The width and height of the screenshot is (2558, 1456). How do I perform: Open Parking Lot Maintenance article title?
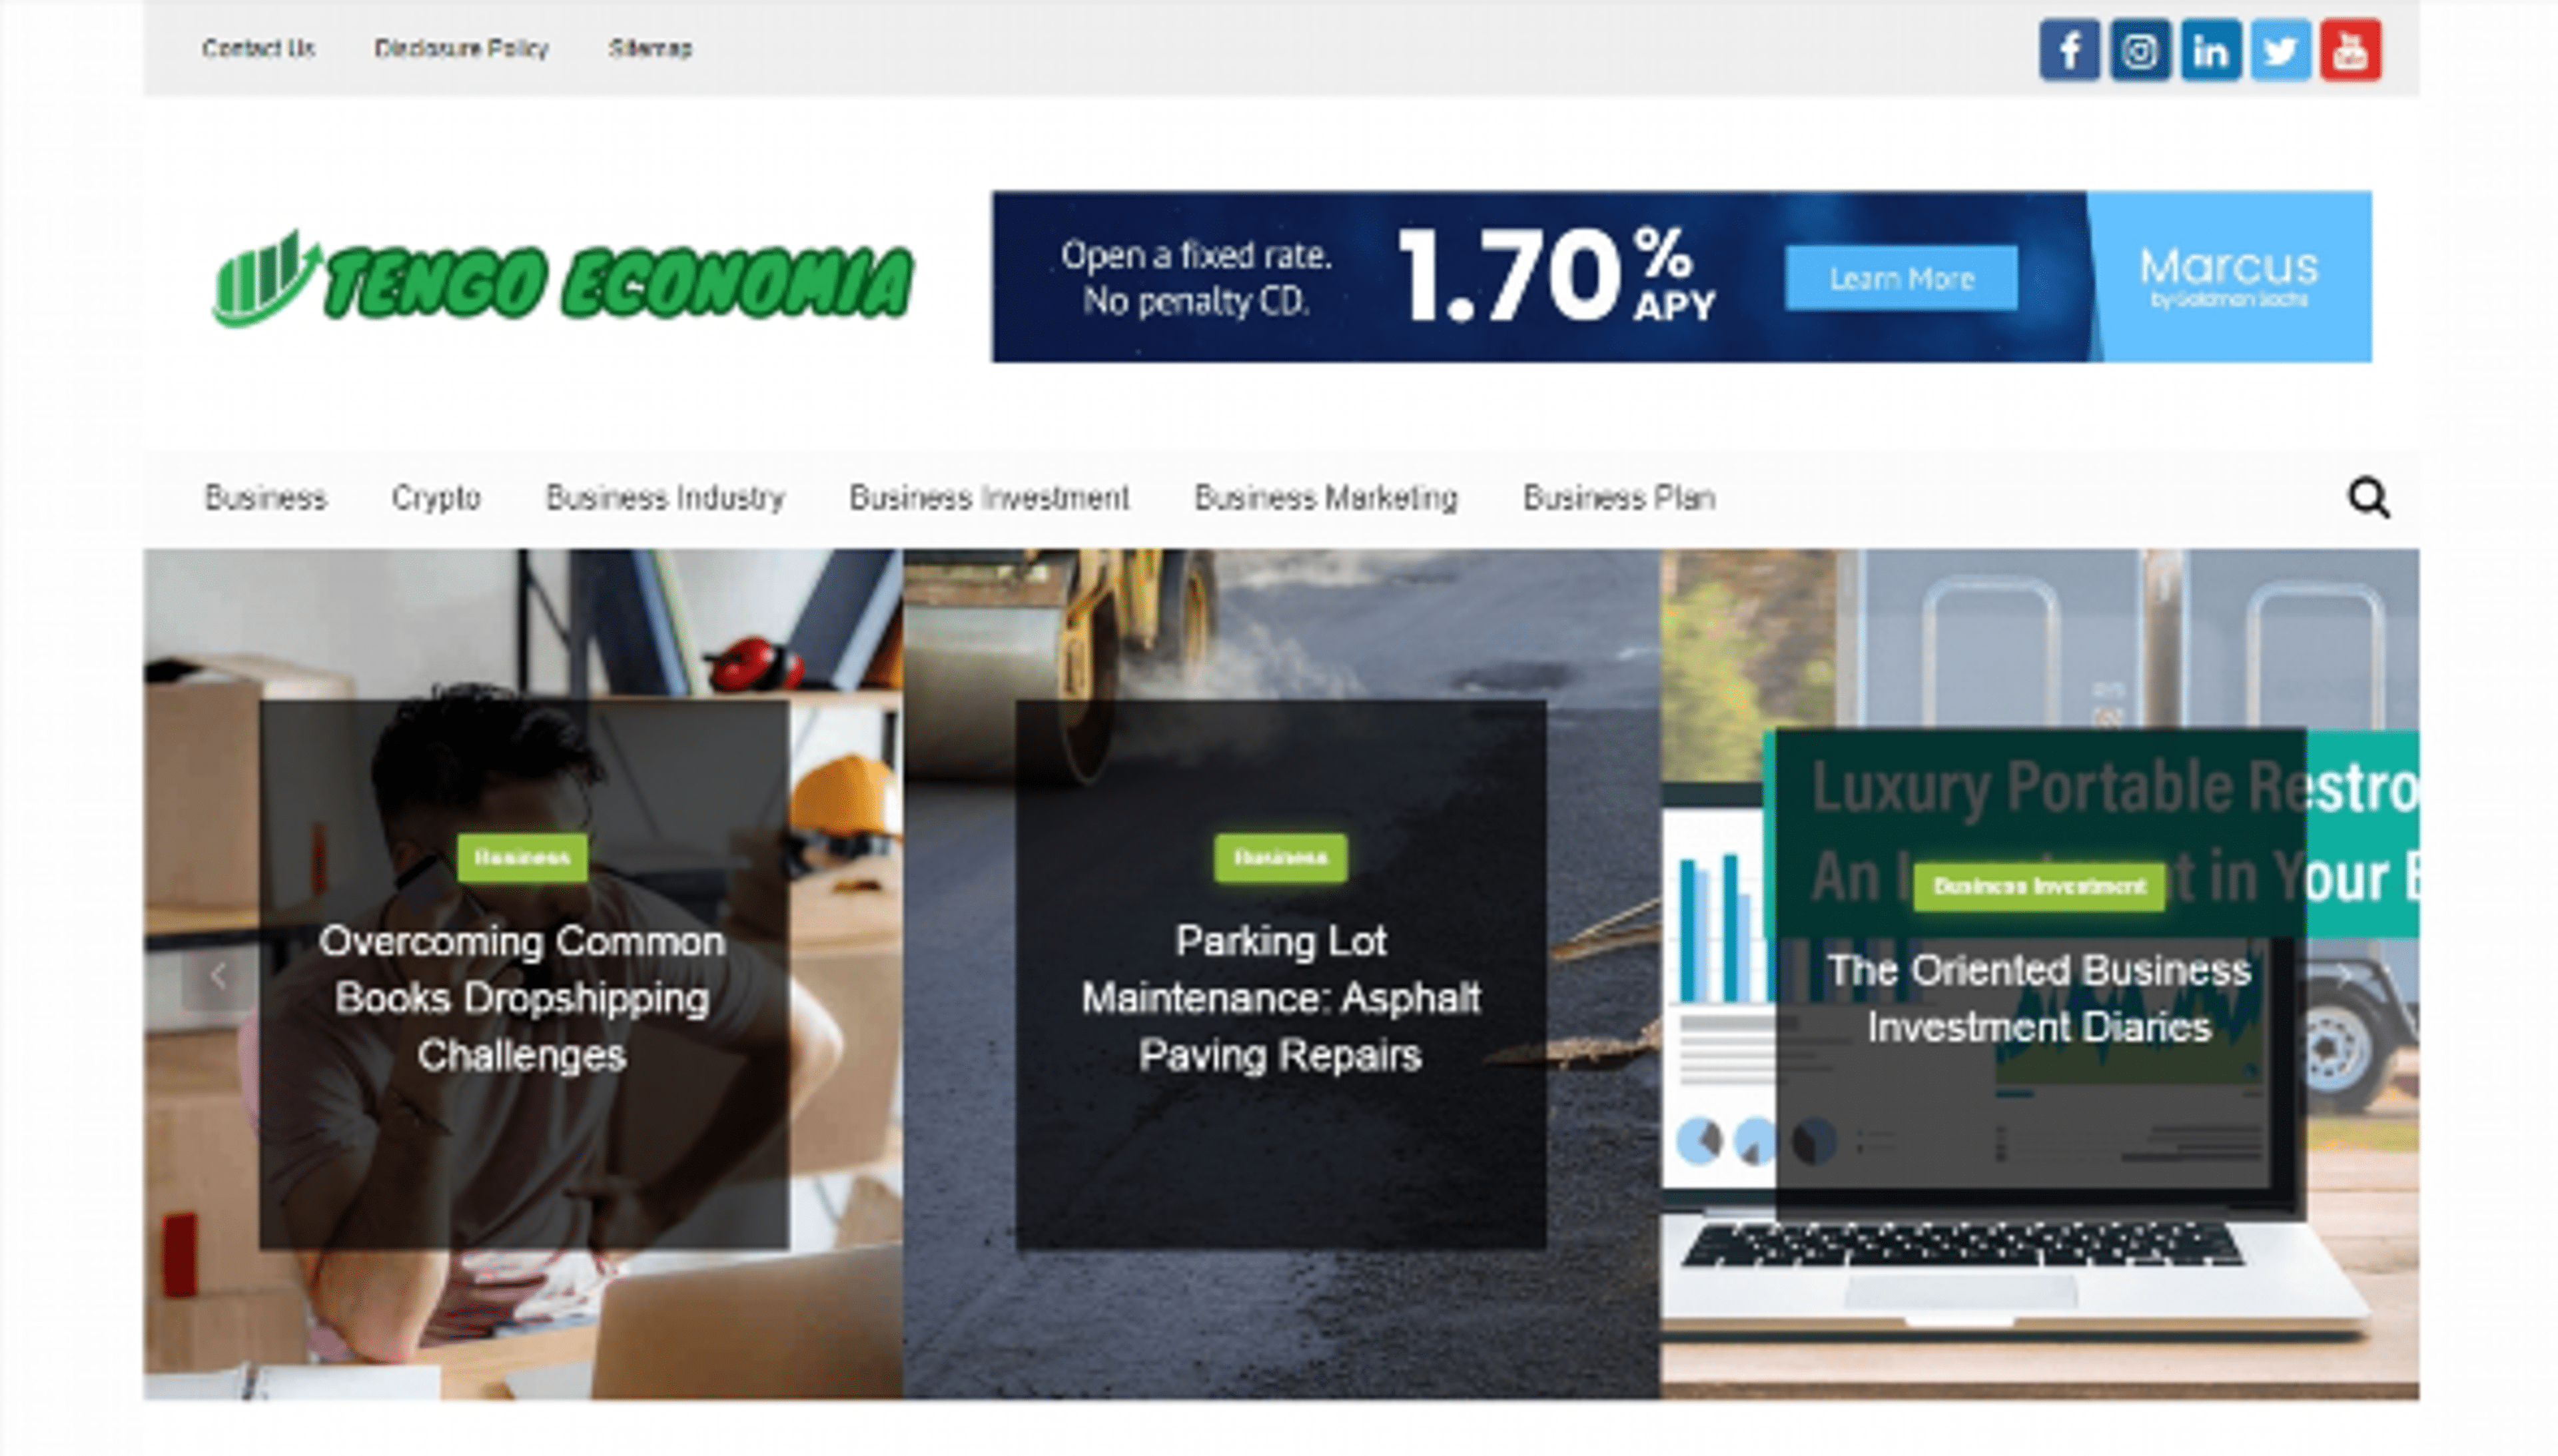click(1280, 998)
